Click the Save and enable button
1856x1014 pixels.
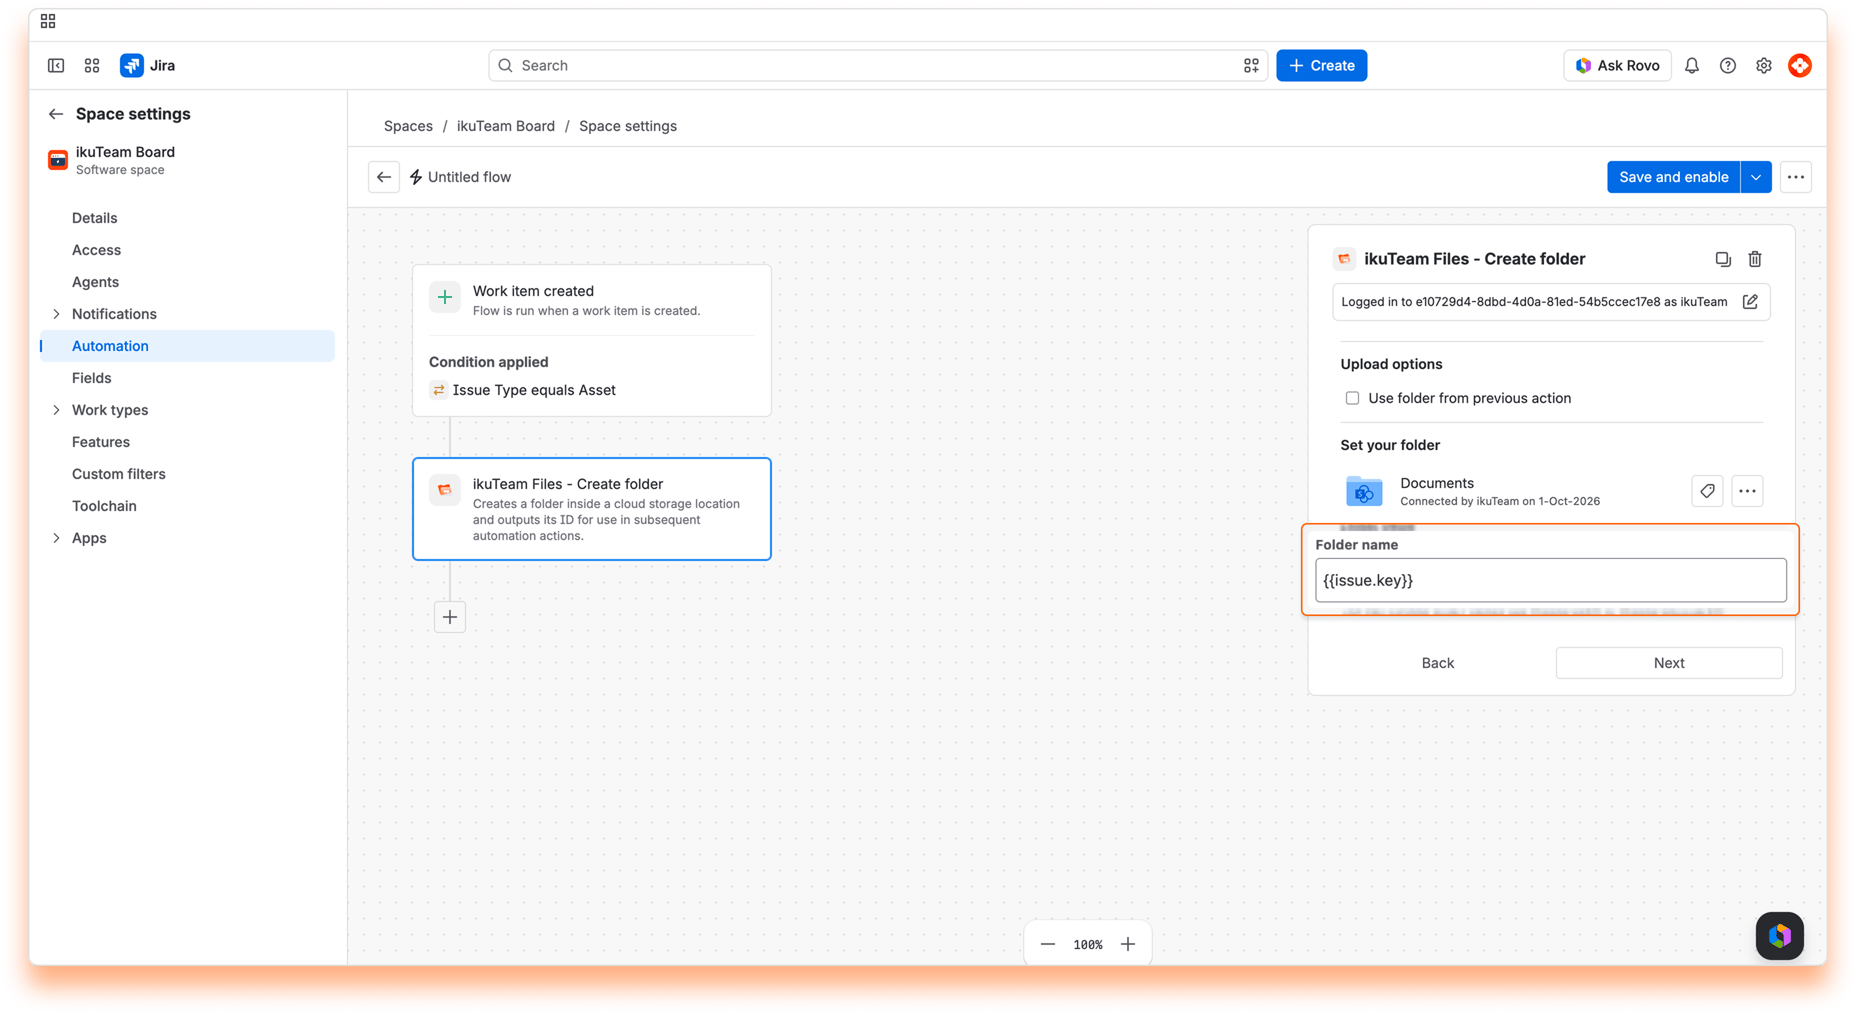[1673, 177]
